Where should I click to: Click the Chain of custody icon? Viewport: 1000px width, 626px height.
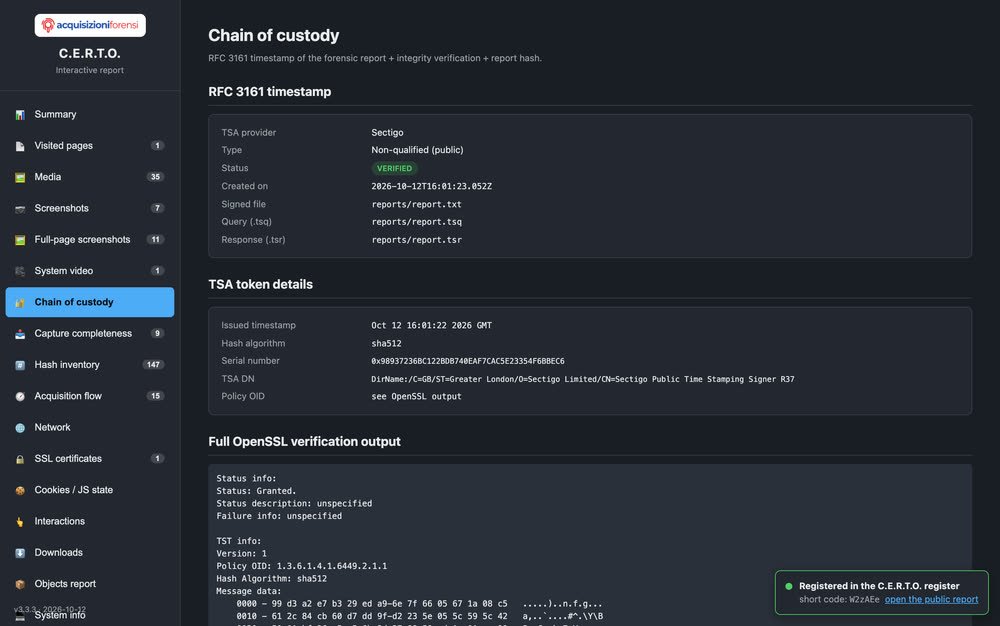(x=20, y=302)
